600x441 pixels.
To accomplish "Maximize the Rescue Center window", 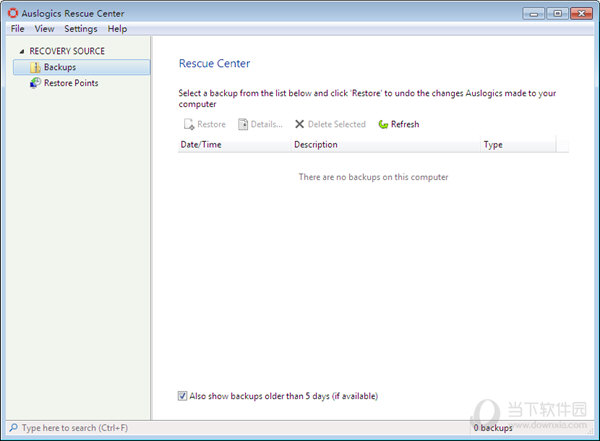I will pos(557,14).
